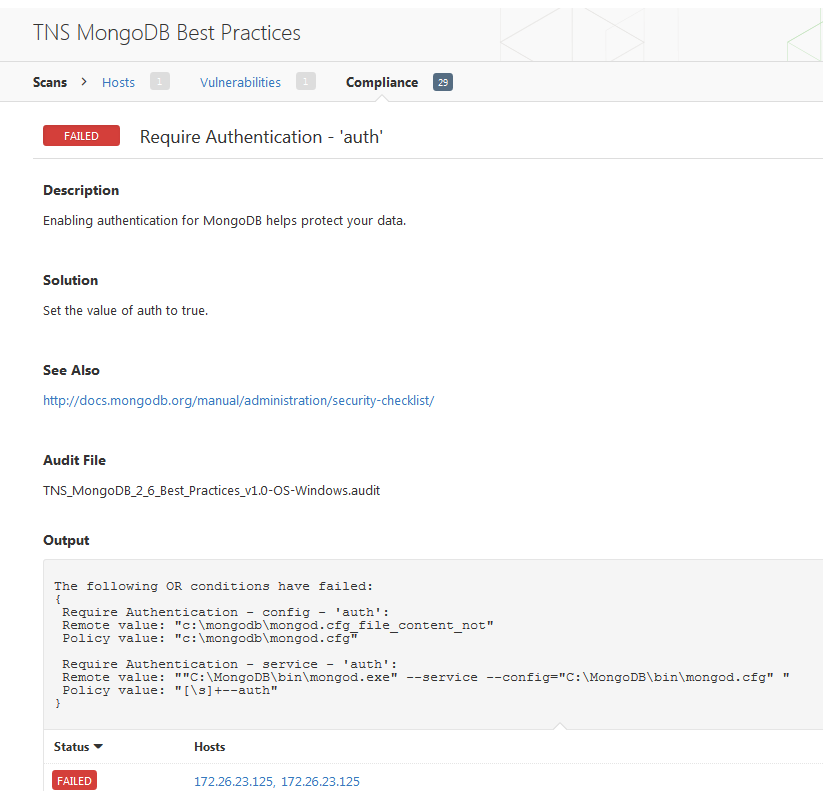Screen dimensions: 823x791
Task: Click the Compliance badge showing 29
Action: (442, 82)
